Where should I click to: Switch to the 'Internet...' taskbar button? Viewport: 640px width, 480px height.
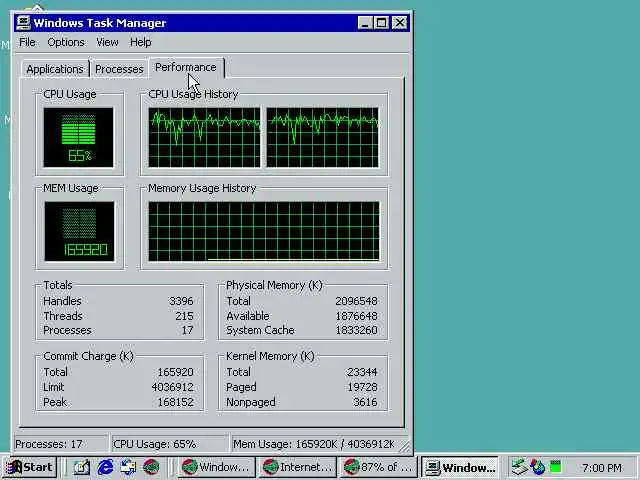point(296,467)
